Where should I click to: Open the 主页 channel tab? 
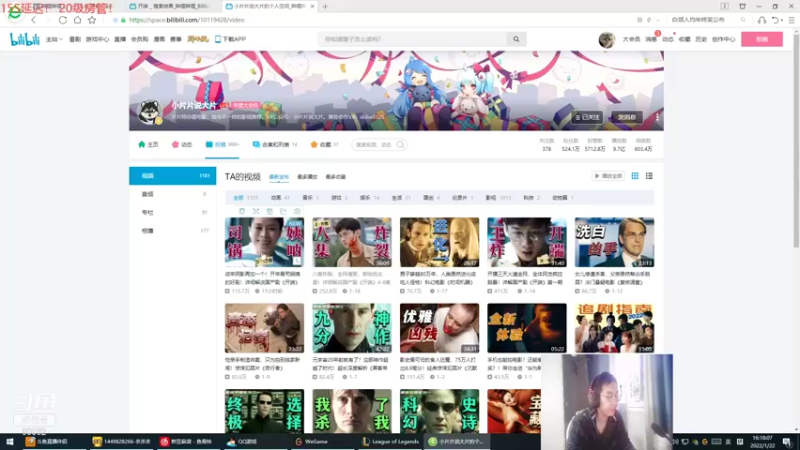[x=148, y=145]
